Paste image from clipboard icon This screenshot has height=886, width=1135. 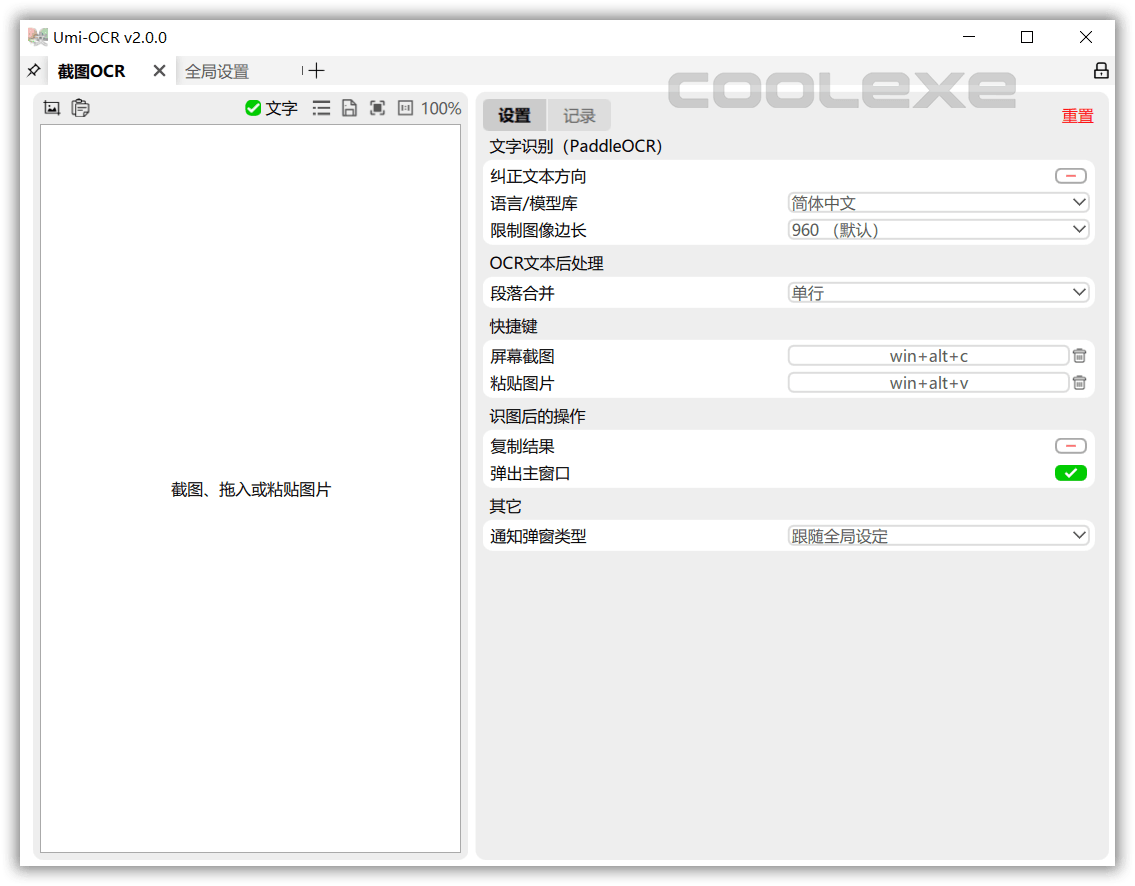tap(80, 107)
